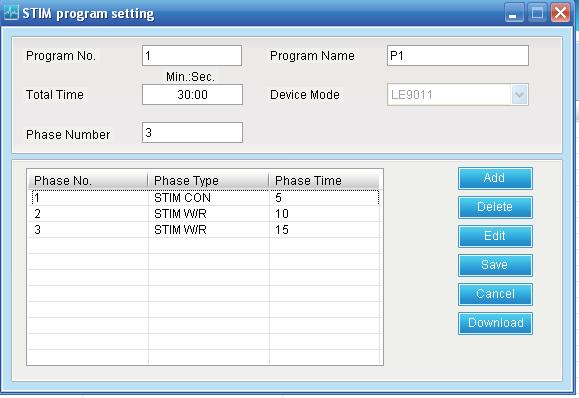The width and height of the screenshot is (579, 398).
Task: Click Phase Time value 10
Action: coord(282,214)
